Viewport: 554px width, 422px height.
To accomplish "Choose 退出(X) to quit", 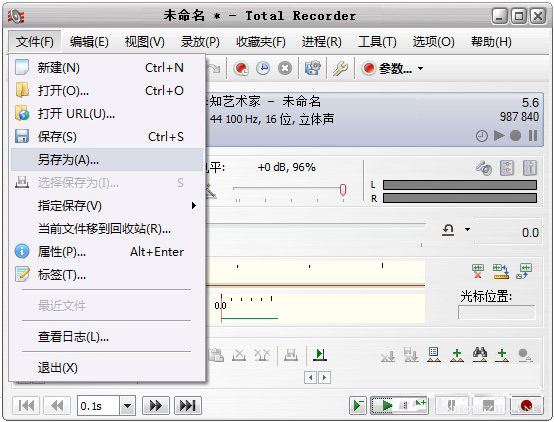I will point(107,368).
